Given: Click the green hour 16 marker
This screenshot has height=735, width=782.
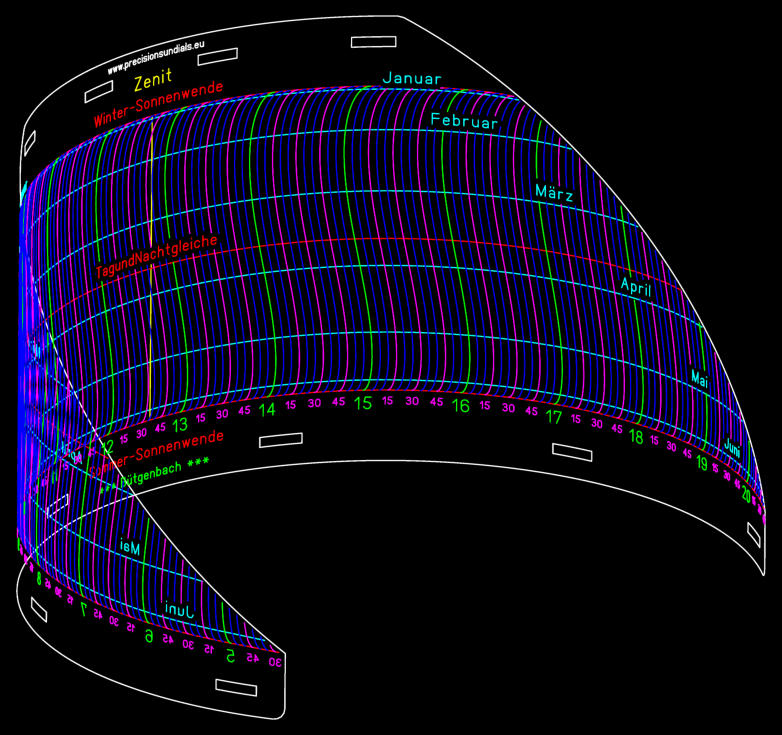Looking at the screenshot, I should pos(460,406).
